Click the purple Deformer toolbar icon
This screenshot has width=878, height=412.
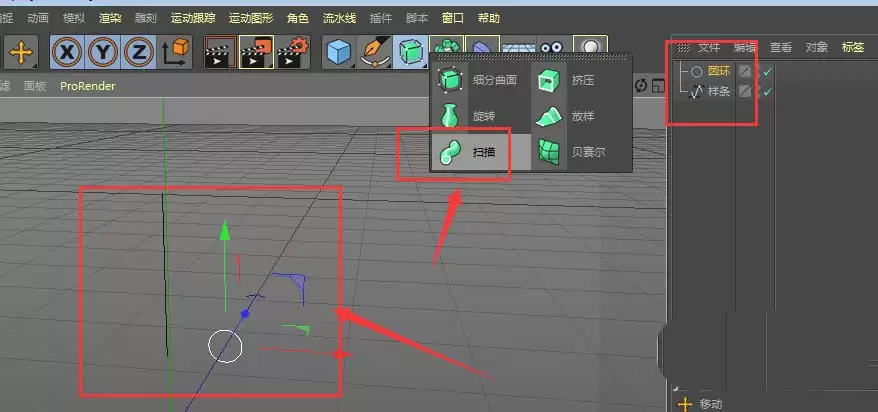click(482, 45)
